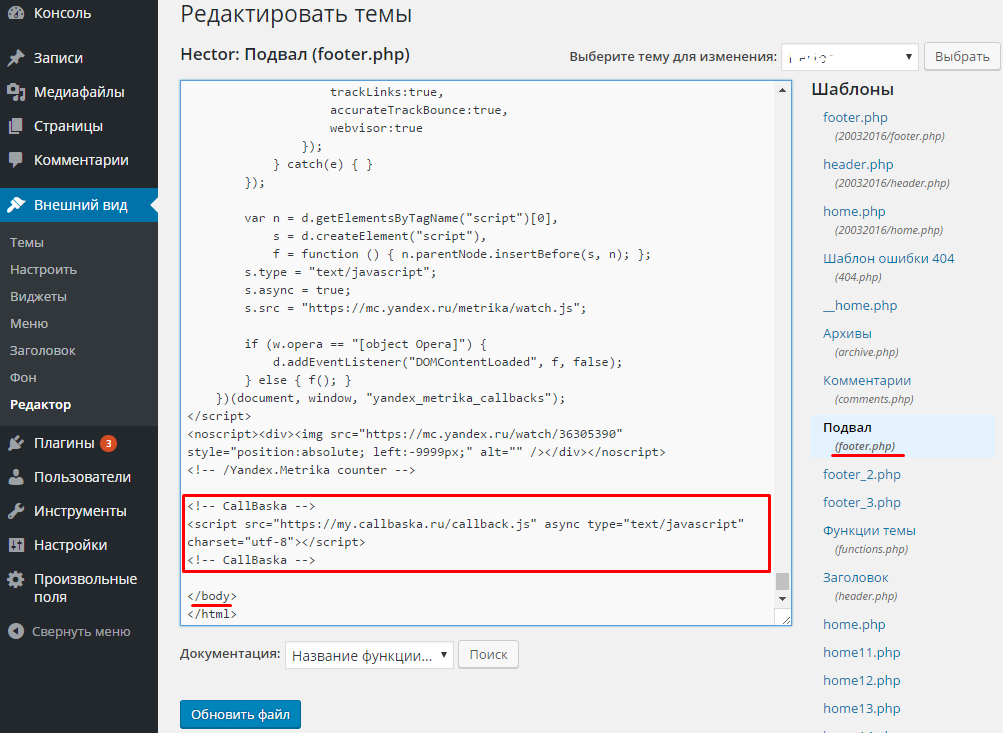This screenshot has width=1003, height=733.
Task: Open bottom home.php template after Заголовок
Action: click(854, 624)
